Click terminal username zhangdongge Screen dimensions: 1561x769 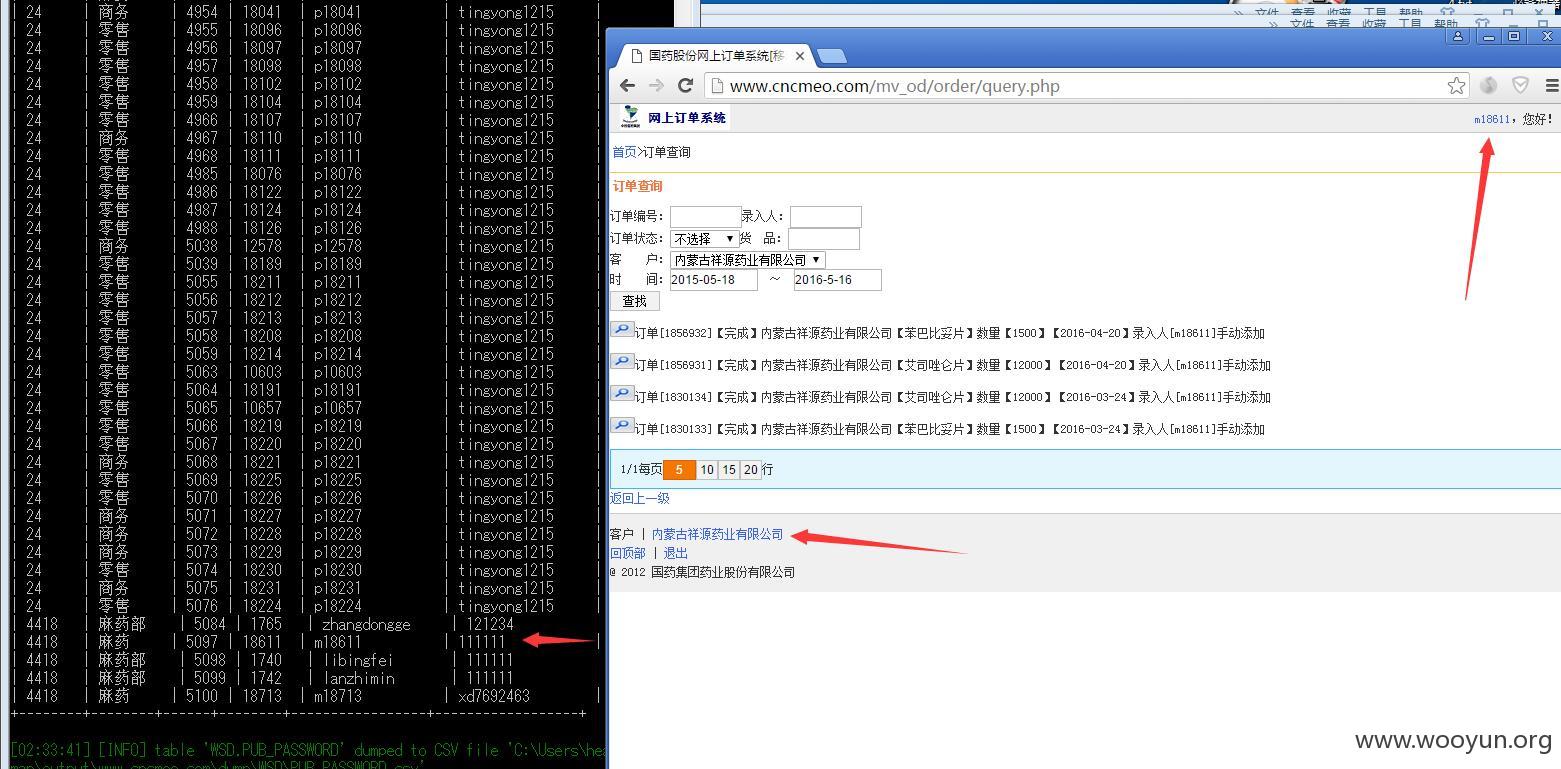(x=366, y=624)
